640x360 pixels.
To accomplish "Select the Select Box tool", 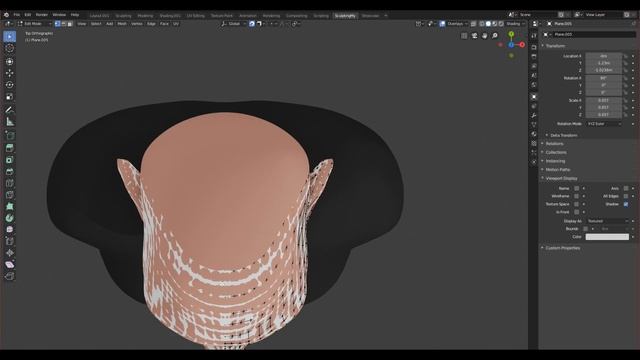I will point(10,36).
